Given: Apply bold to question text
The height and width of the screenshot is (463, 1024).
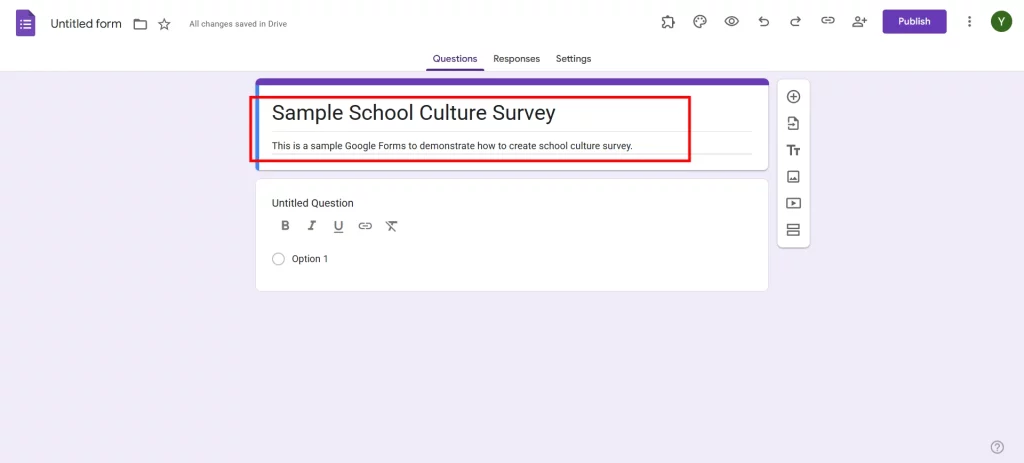Looking at the screenshot, I should point(285,226).
